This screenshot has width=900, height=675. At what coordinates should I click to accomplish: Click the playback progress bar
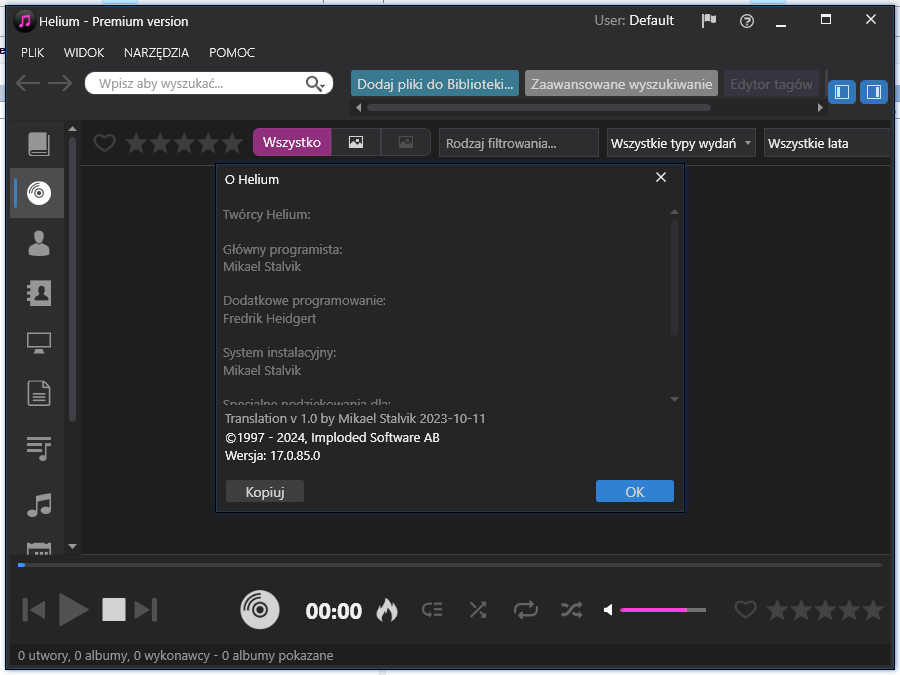pos(450,565)
